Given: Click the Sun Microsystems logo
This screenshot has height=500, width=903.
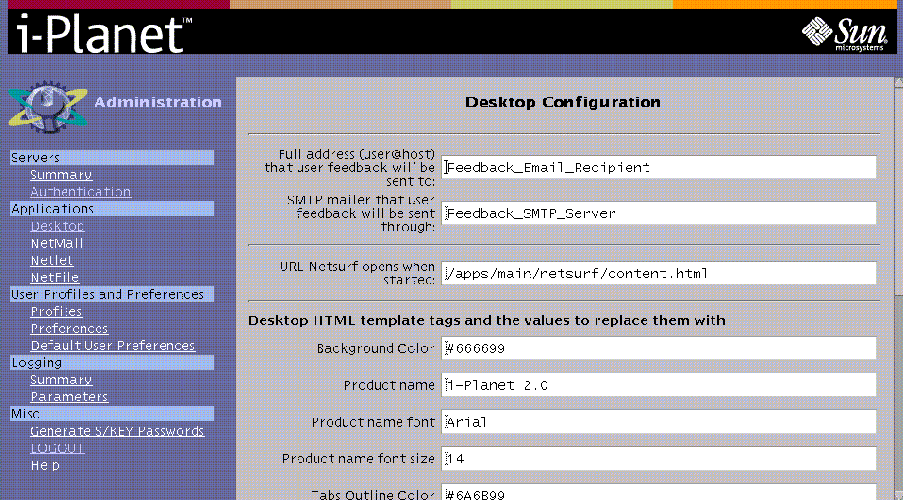Looking at the screenshot, I should (x=845, y=33).
